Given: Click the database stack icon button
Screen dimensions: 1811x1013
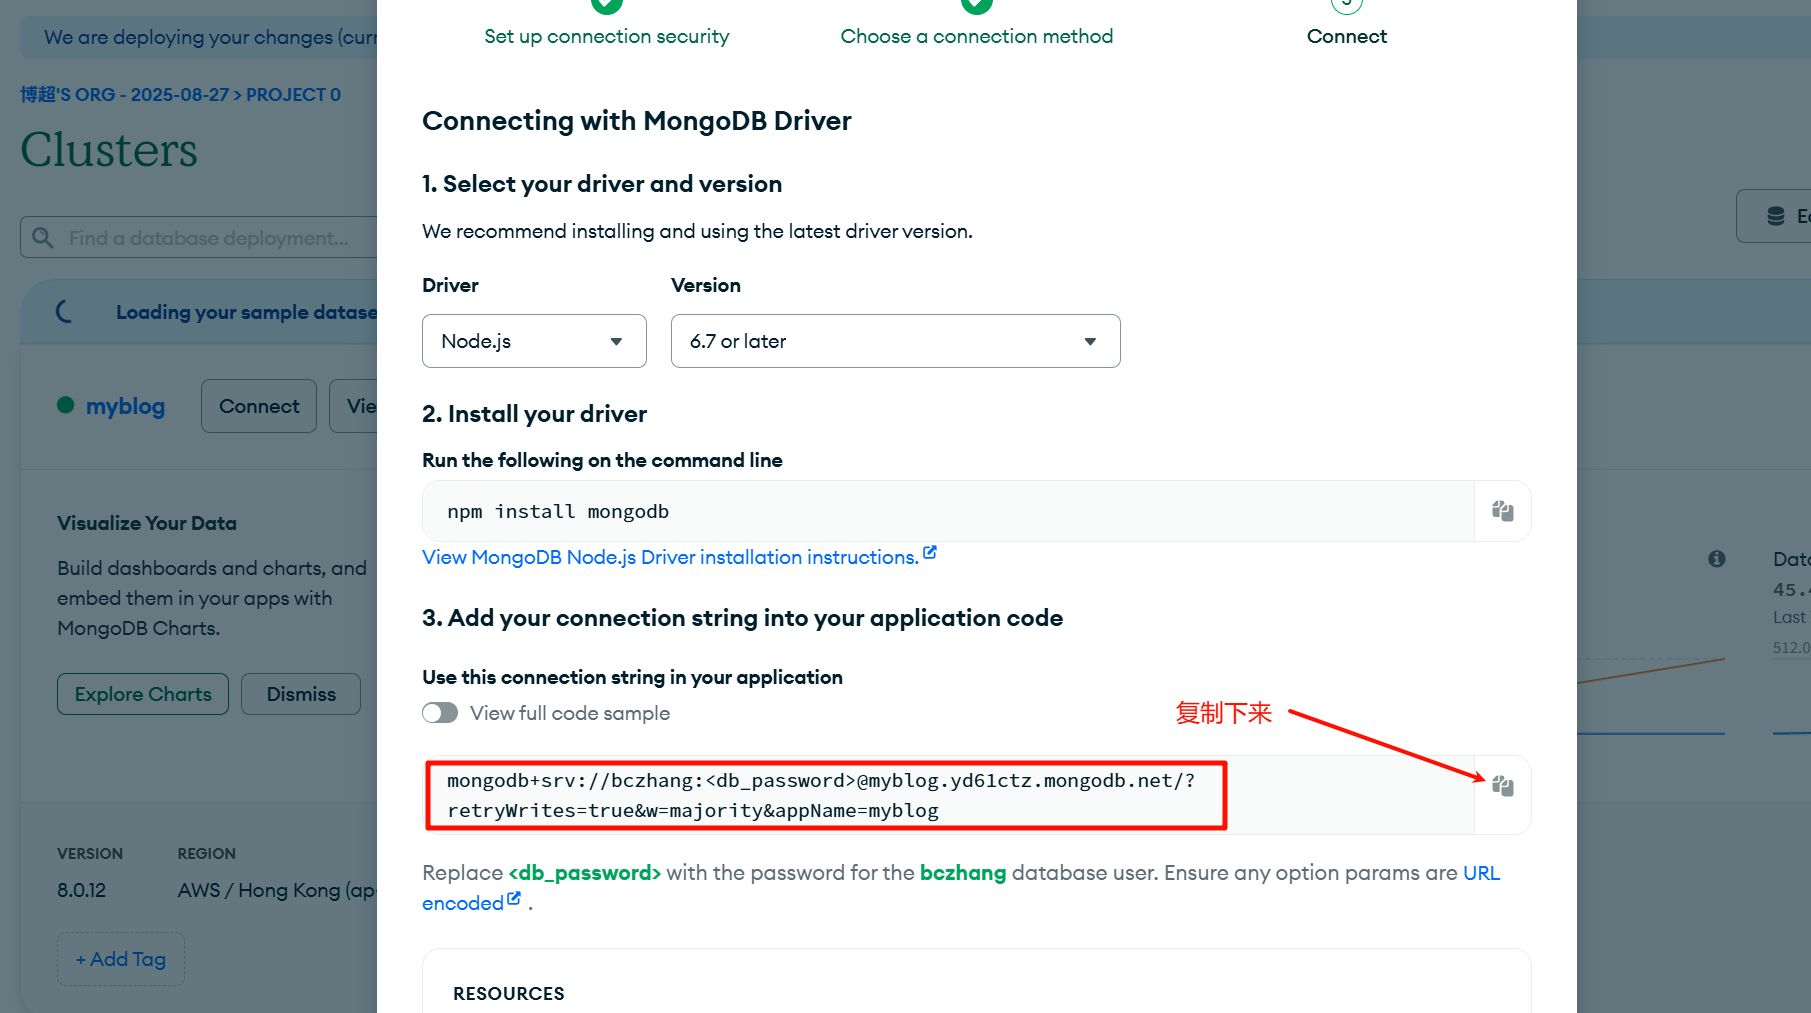Looking at the screenshot, I should coord(1776,216).
